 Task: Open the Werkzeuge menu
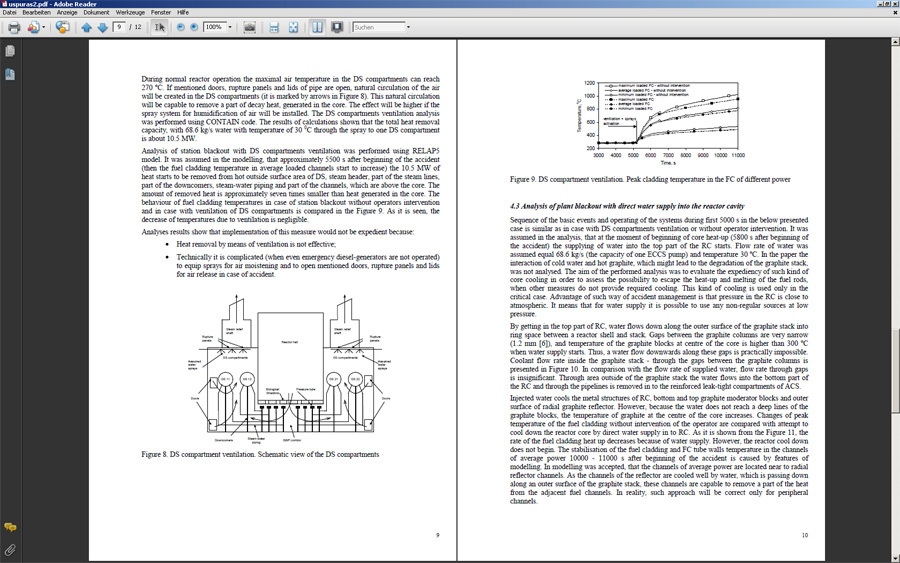point(130,12)
